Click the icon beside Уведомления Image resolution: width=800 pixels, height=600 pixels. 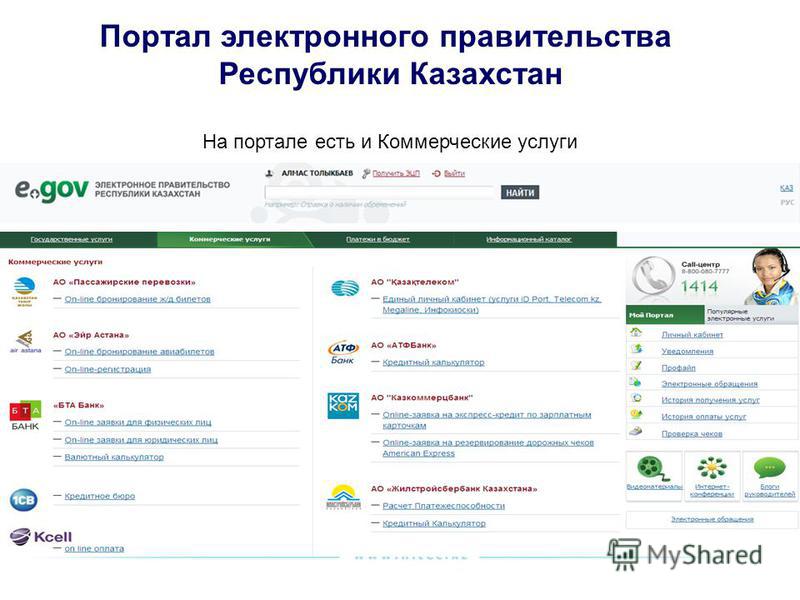[x=636, y=349]
